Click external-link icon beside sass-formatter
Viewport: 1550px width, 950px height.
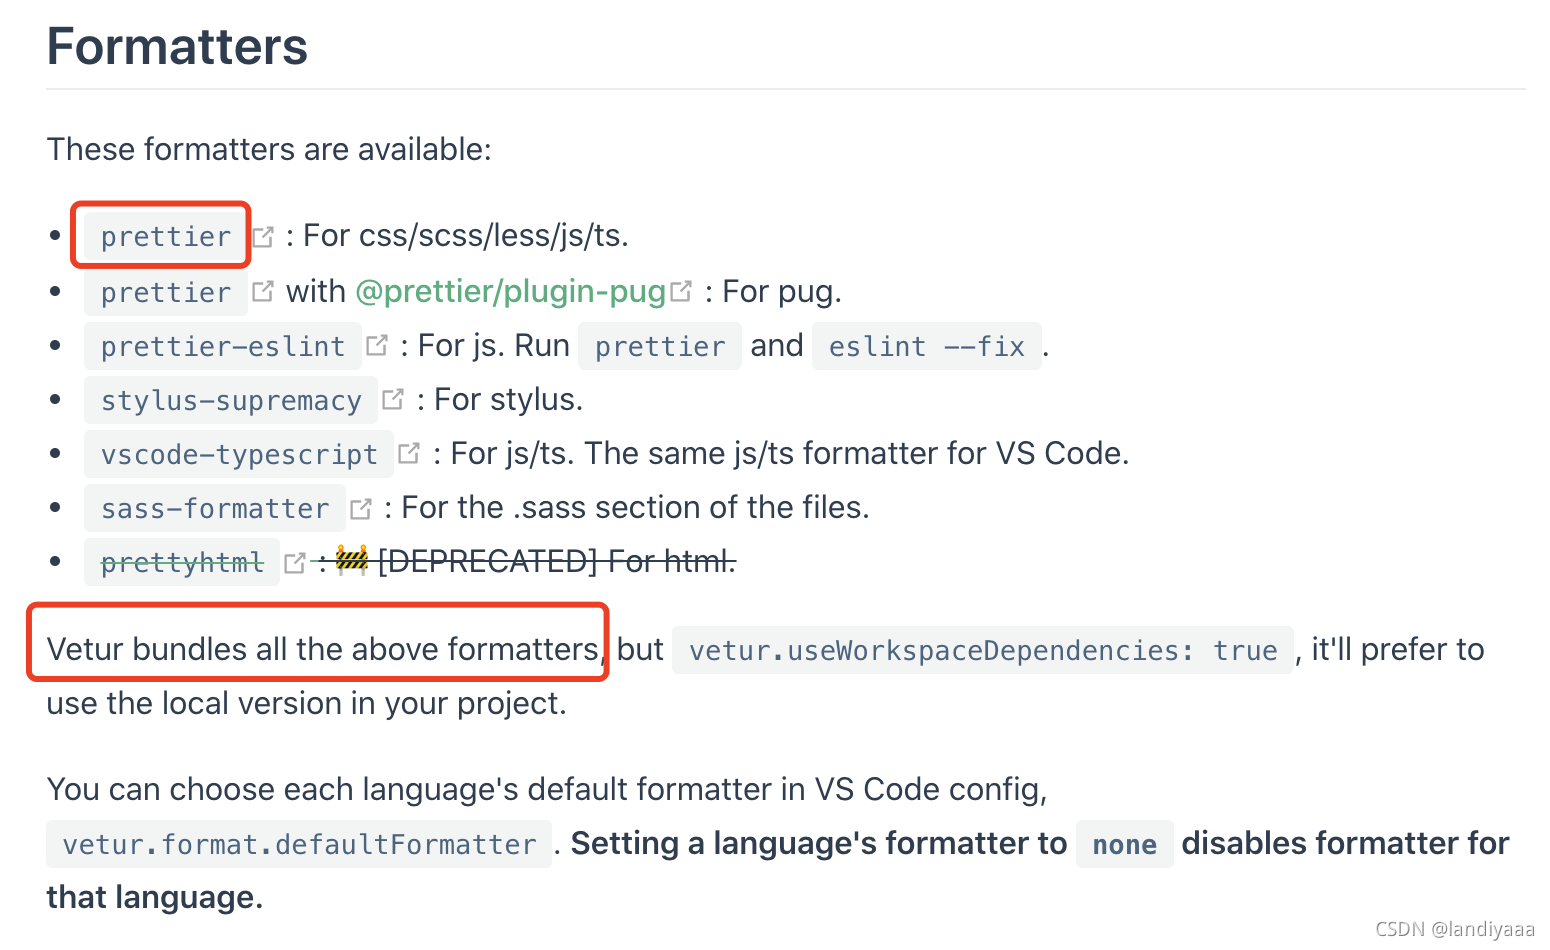[361, 509]
